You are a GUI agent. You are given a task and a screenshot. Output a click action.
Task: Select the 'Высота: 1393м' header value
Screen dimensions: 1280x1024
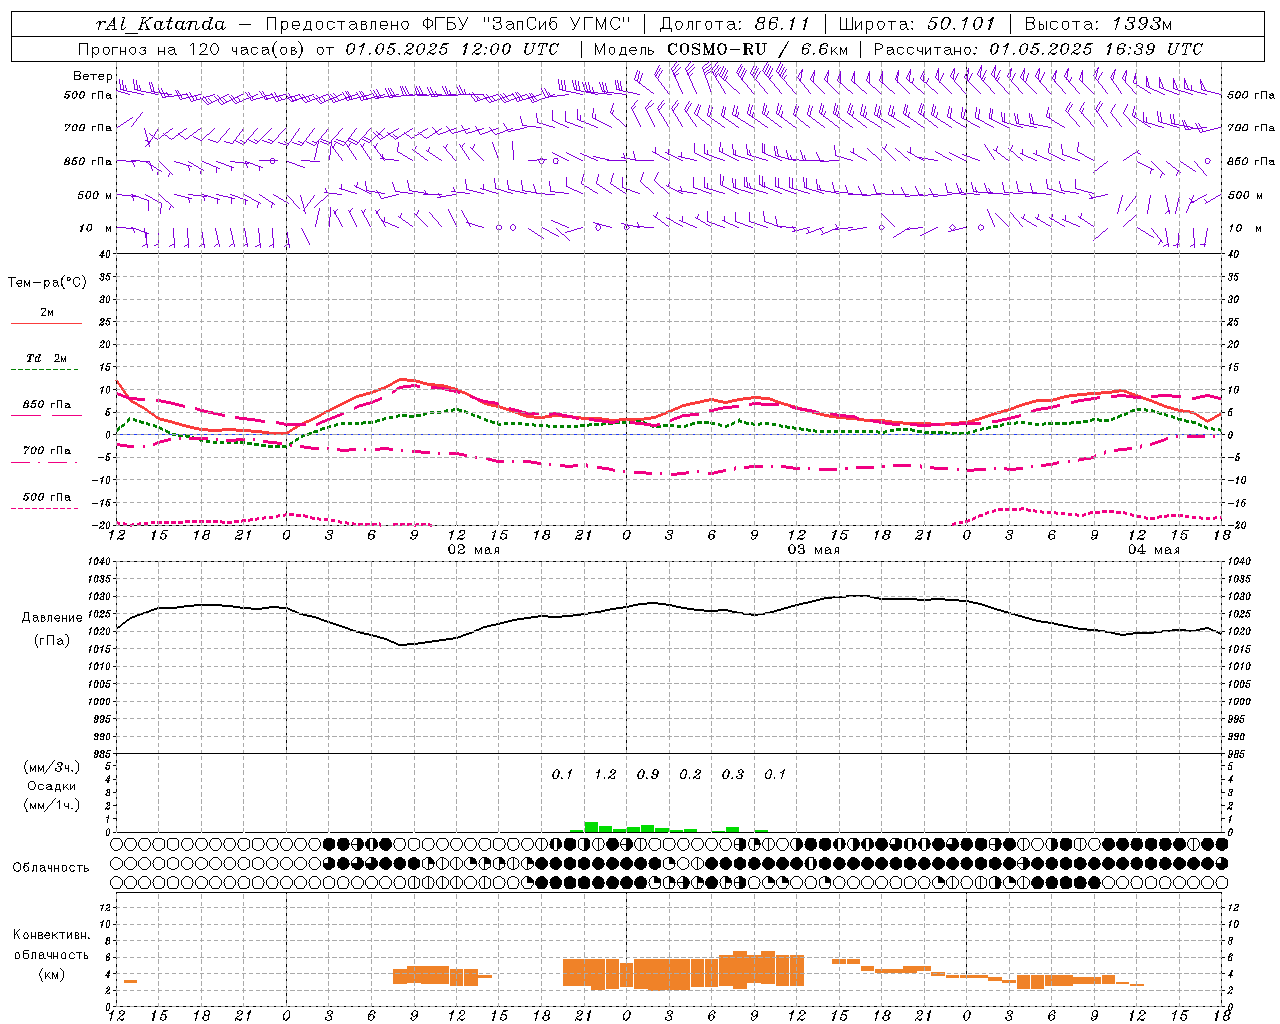tap(1098, 24)
